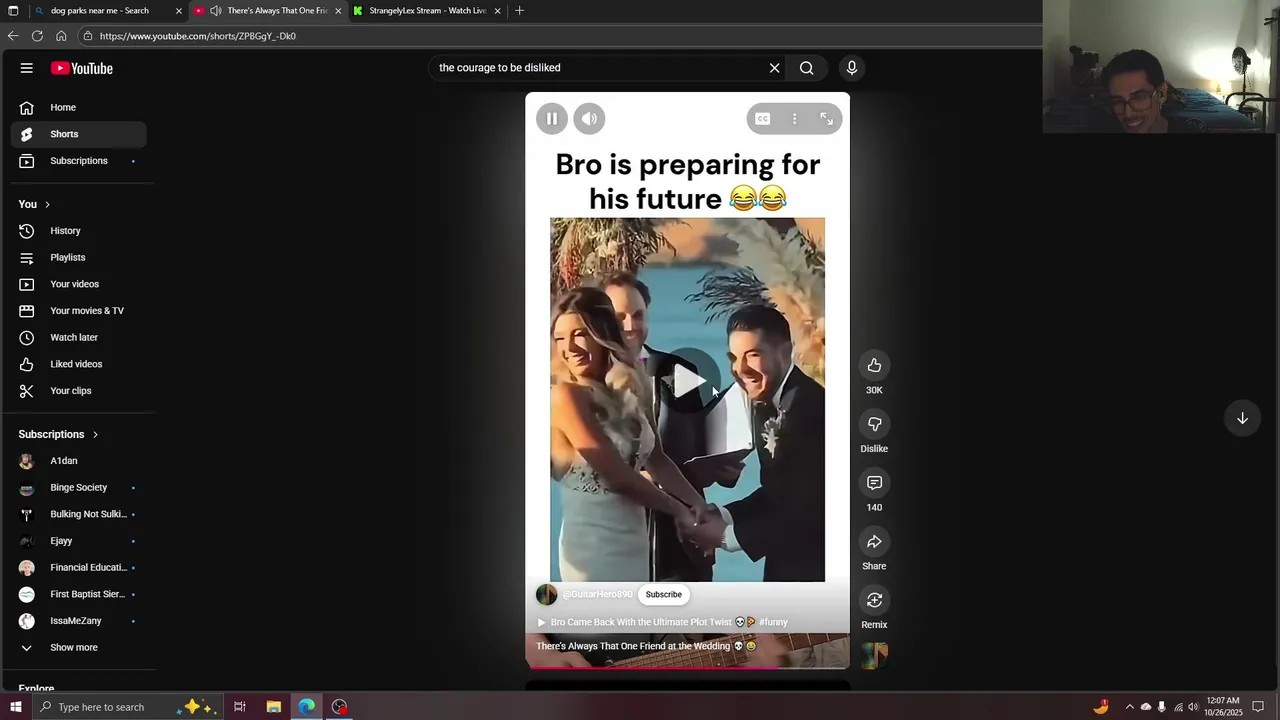Remix this Short
The height and width of the screenshot is (720, 1280).
click(874, 600)
